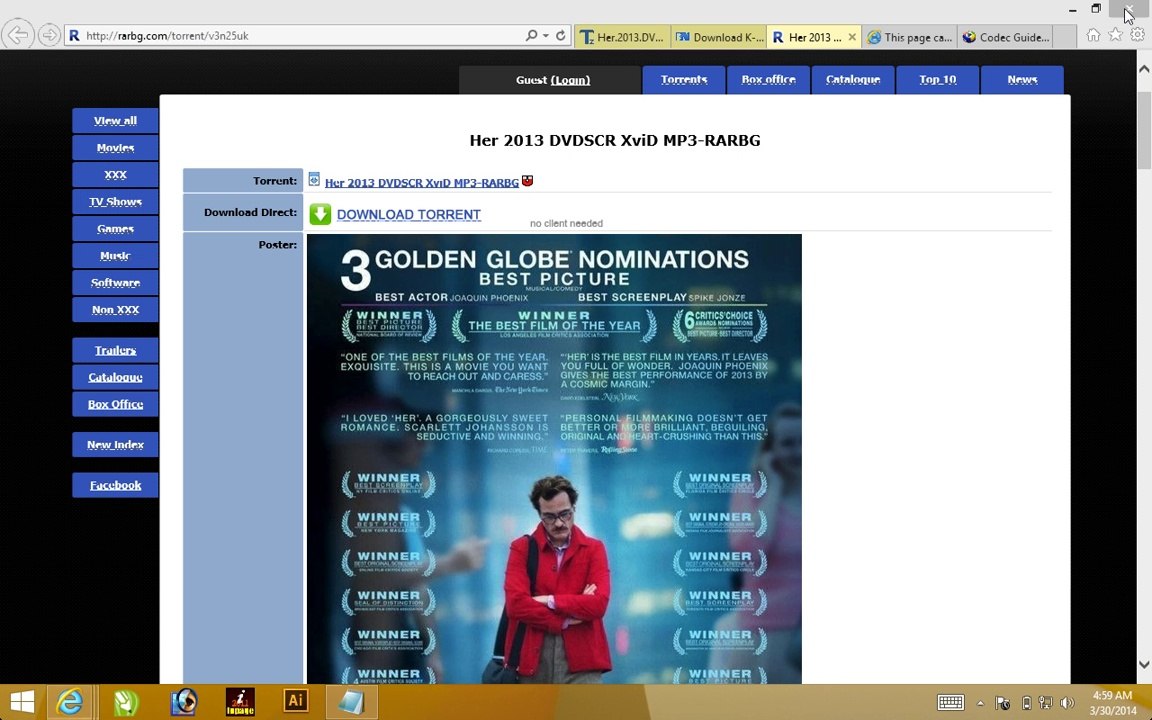Open browser Tools gear icon
Viewport: 1152px width, 720px height.
tap(1137, 35)
